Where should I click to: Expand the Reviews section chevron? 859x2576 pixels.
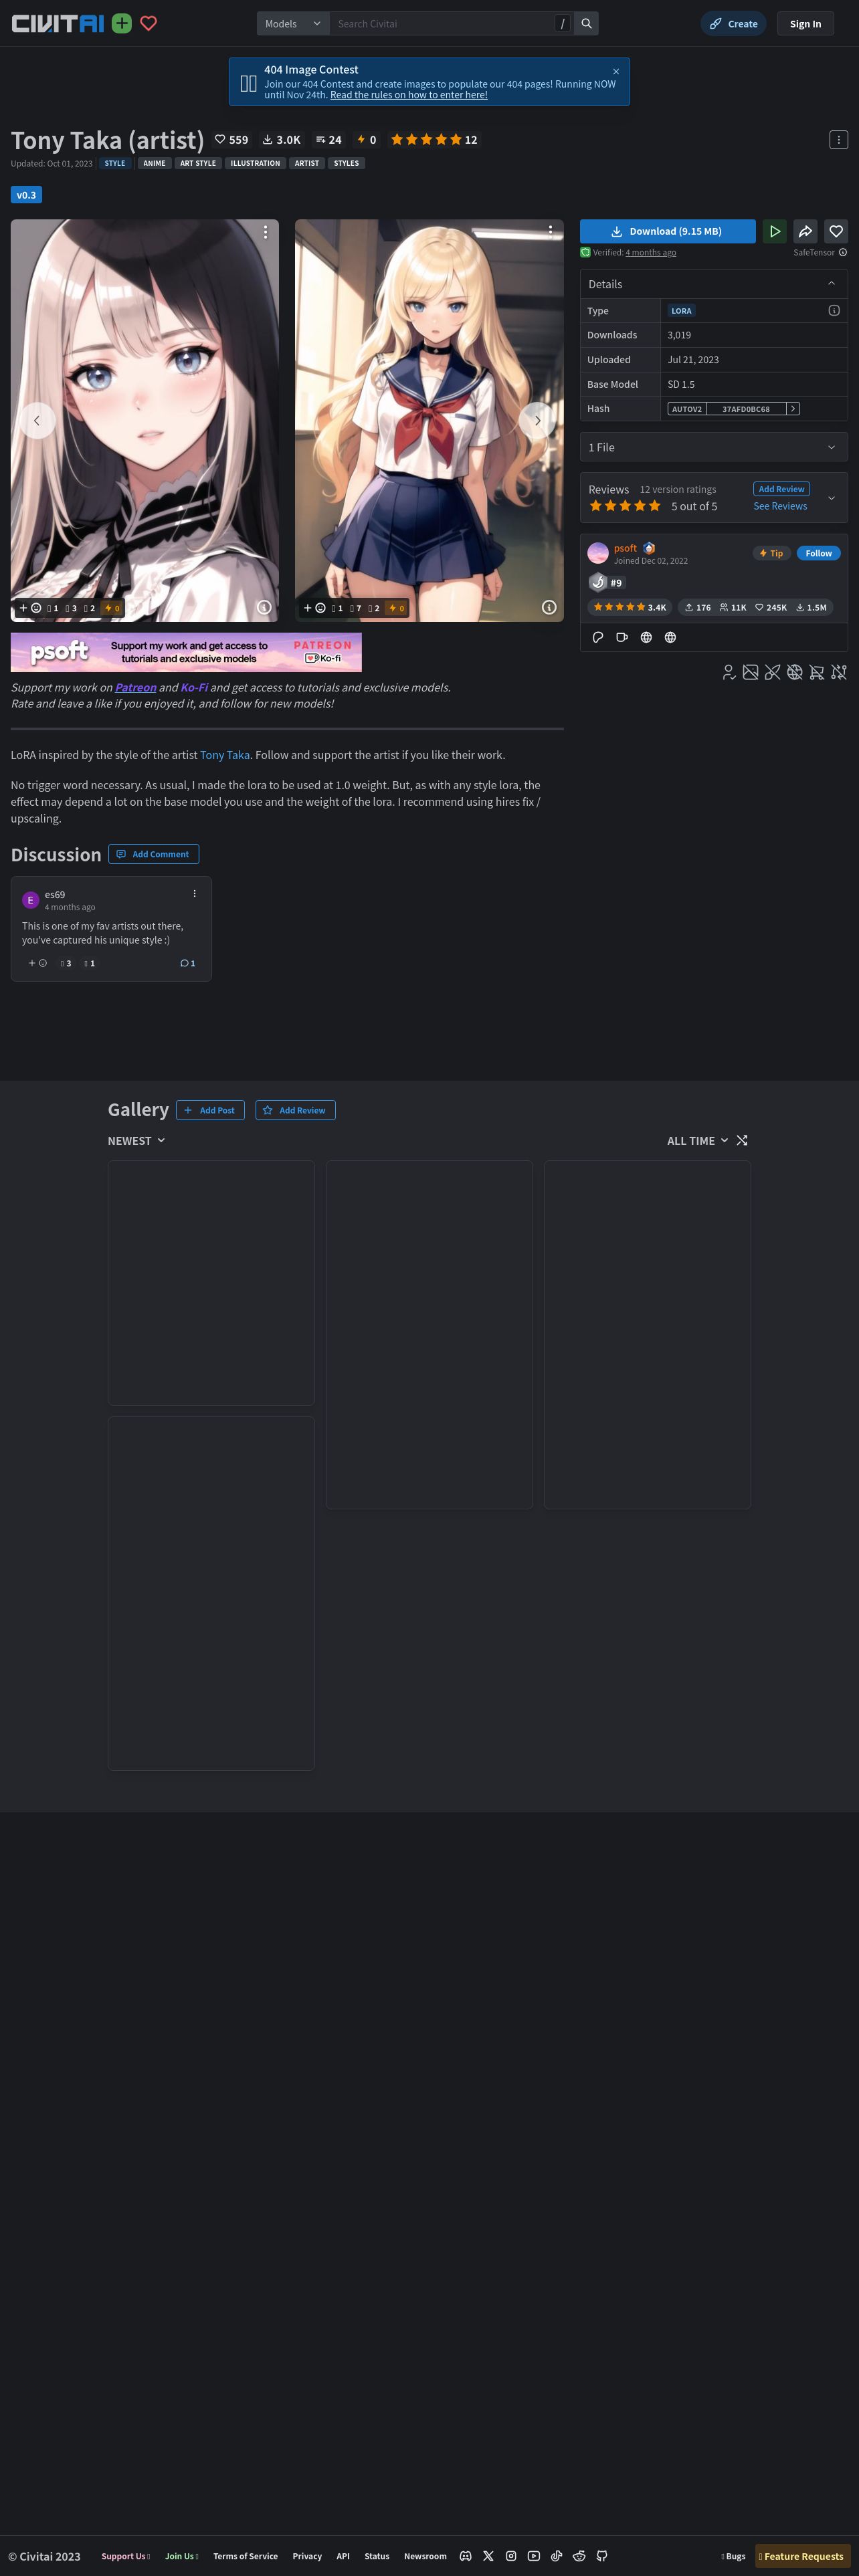pos(831,497)
